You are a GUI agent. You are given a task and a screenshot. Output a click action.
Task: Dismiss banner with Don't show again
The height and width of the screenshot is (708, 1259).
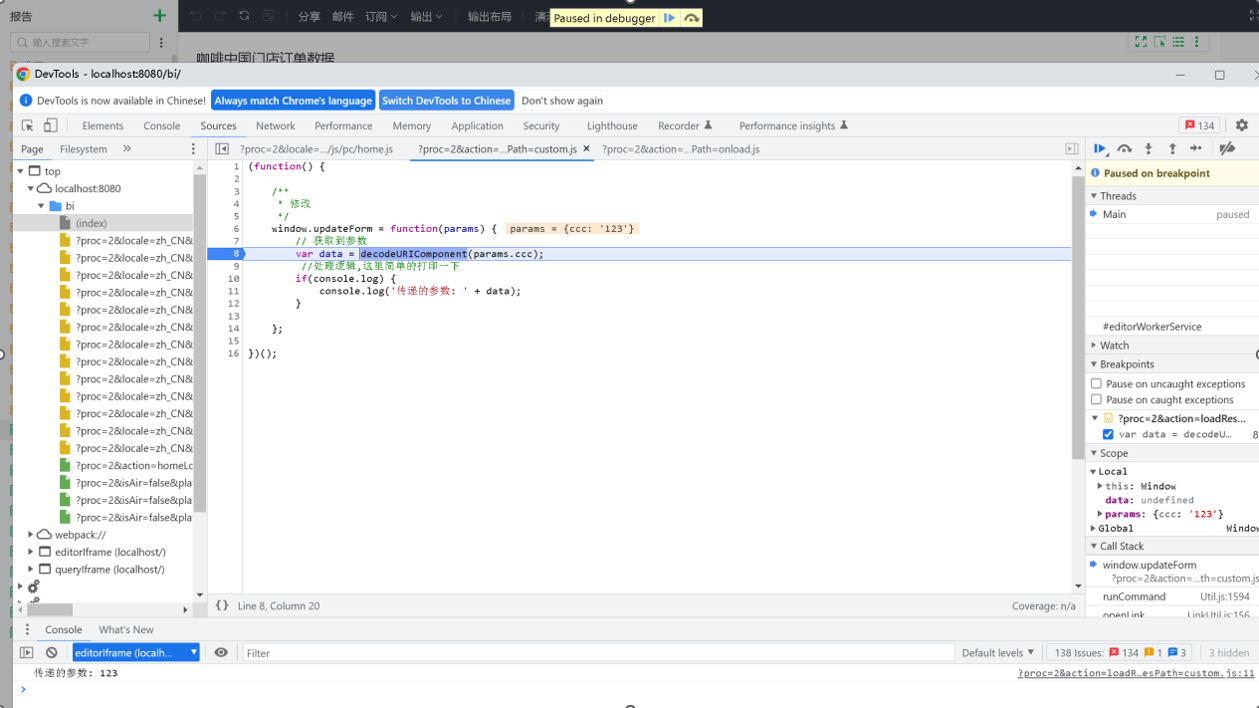click(x=562, y=100)
